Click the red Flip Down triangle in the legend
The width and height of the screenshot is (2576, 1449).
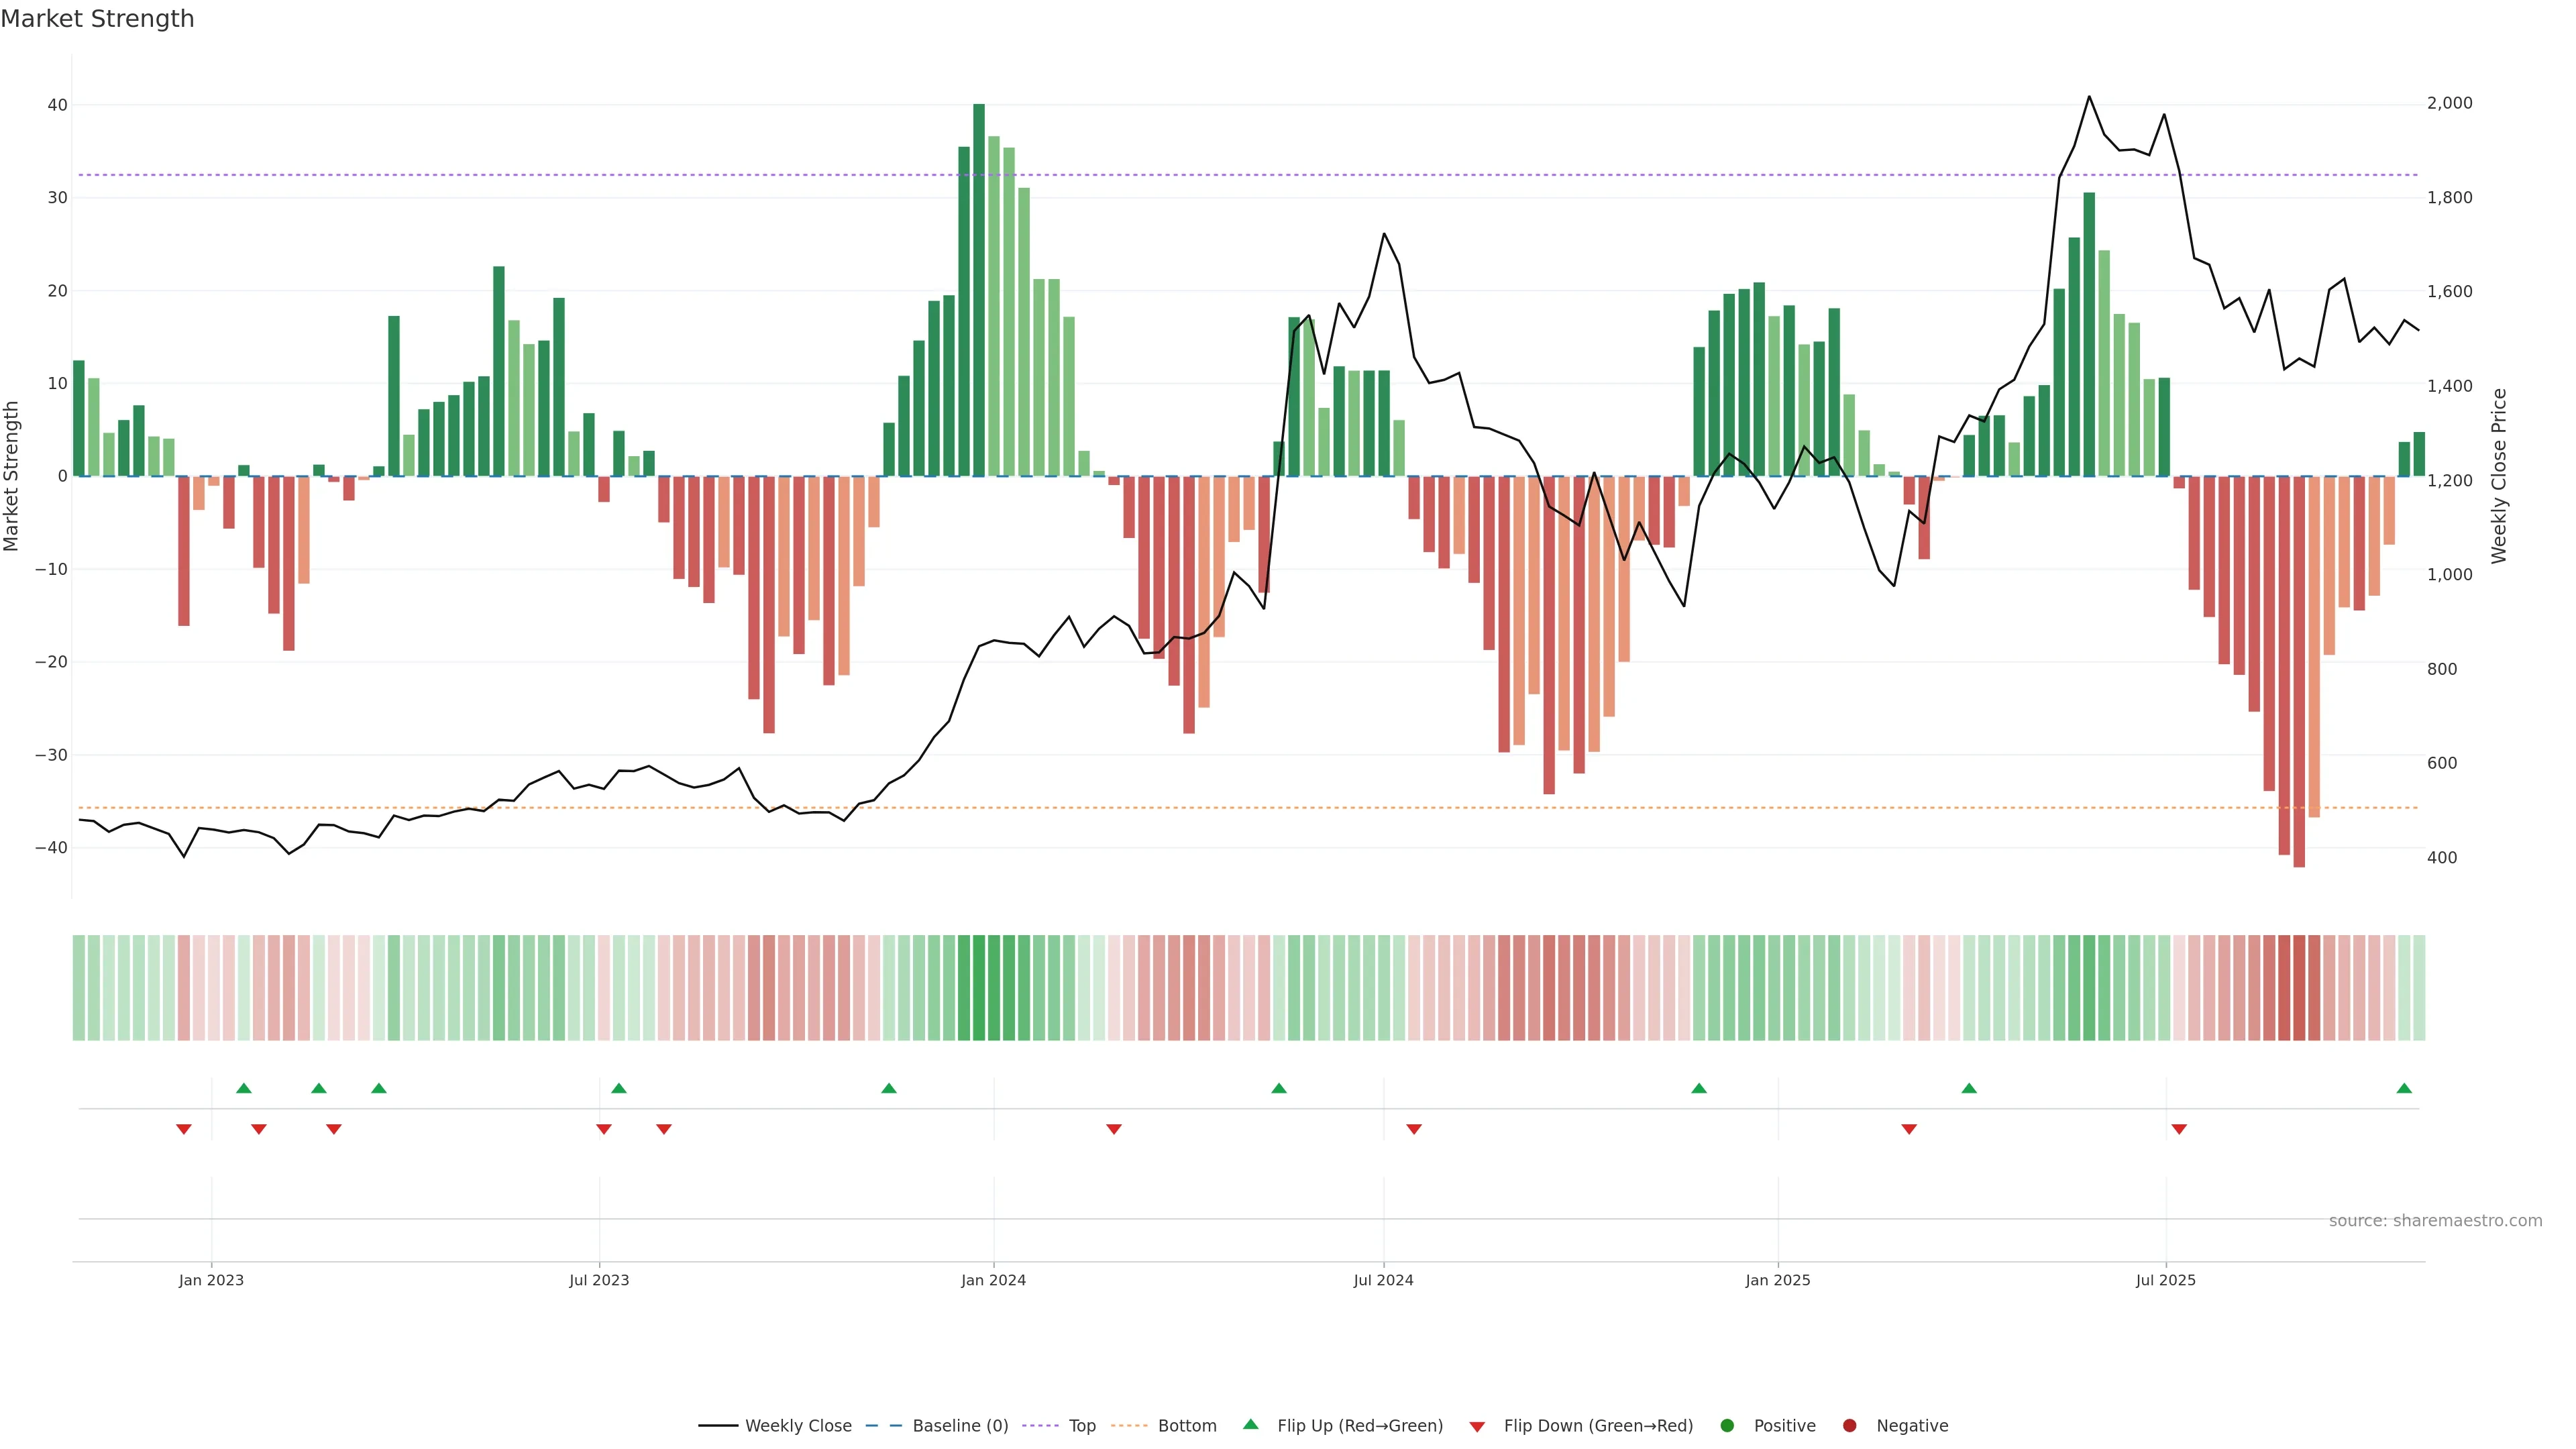pos(1477,1427)
